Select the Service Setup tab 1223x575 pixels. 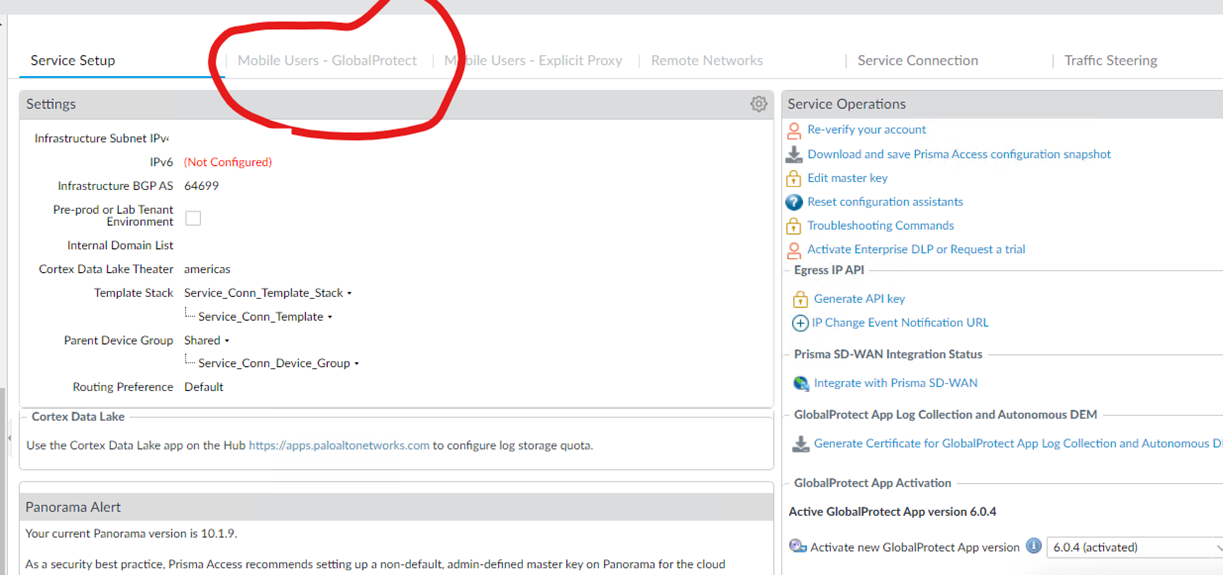tap(73, 60)
